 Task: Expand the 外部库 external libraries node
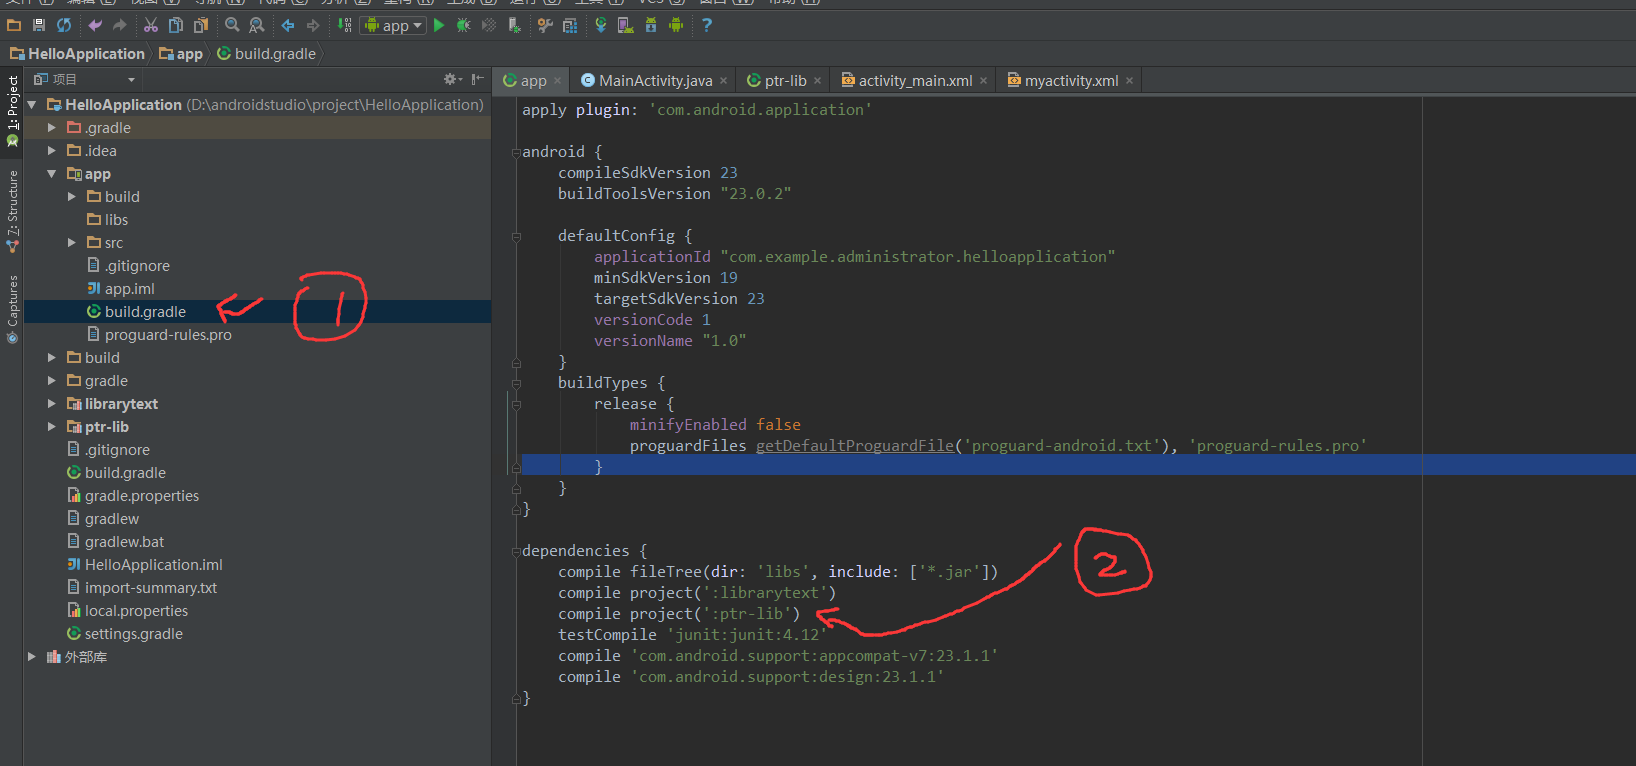pyautogui.click(x=32, y=657)
